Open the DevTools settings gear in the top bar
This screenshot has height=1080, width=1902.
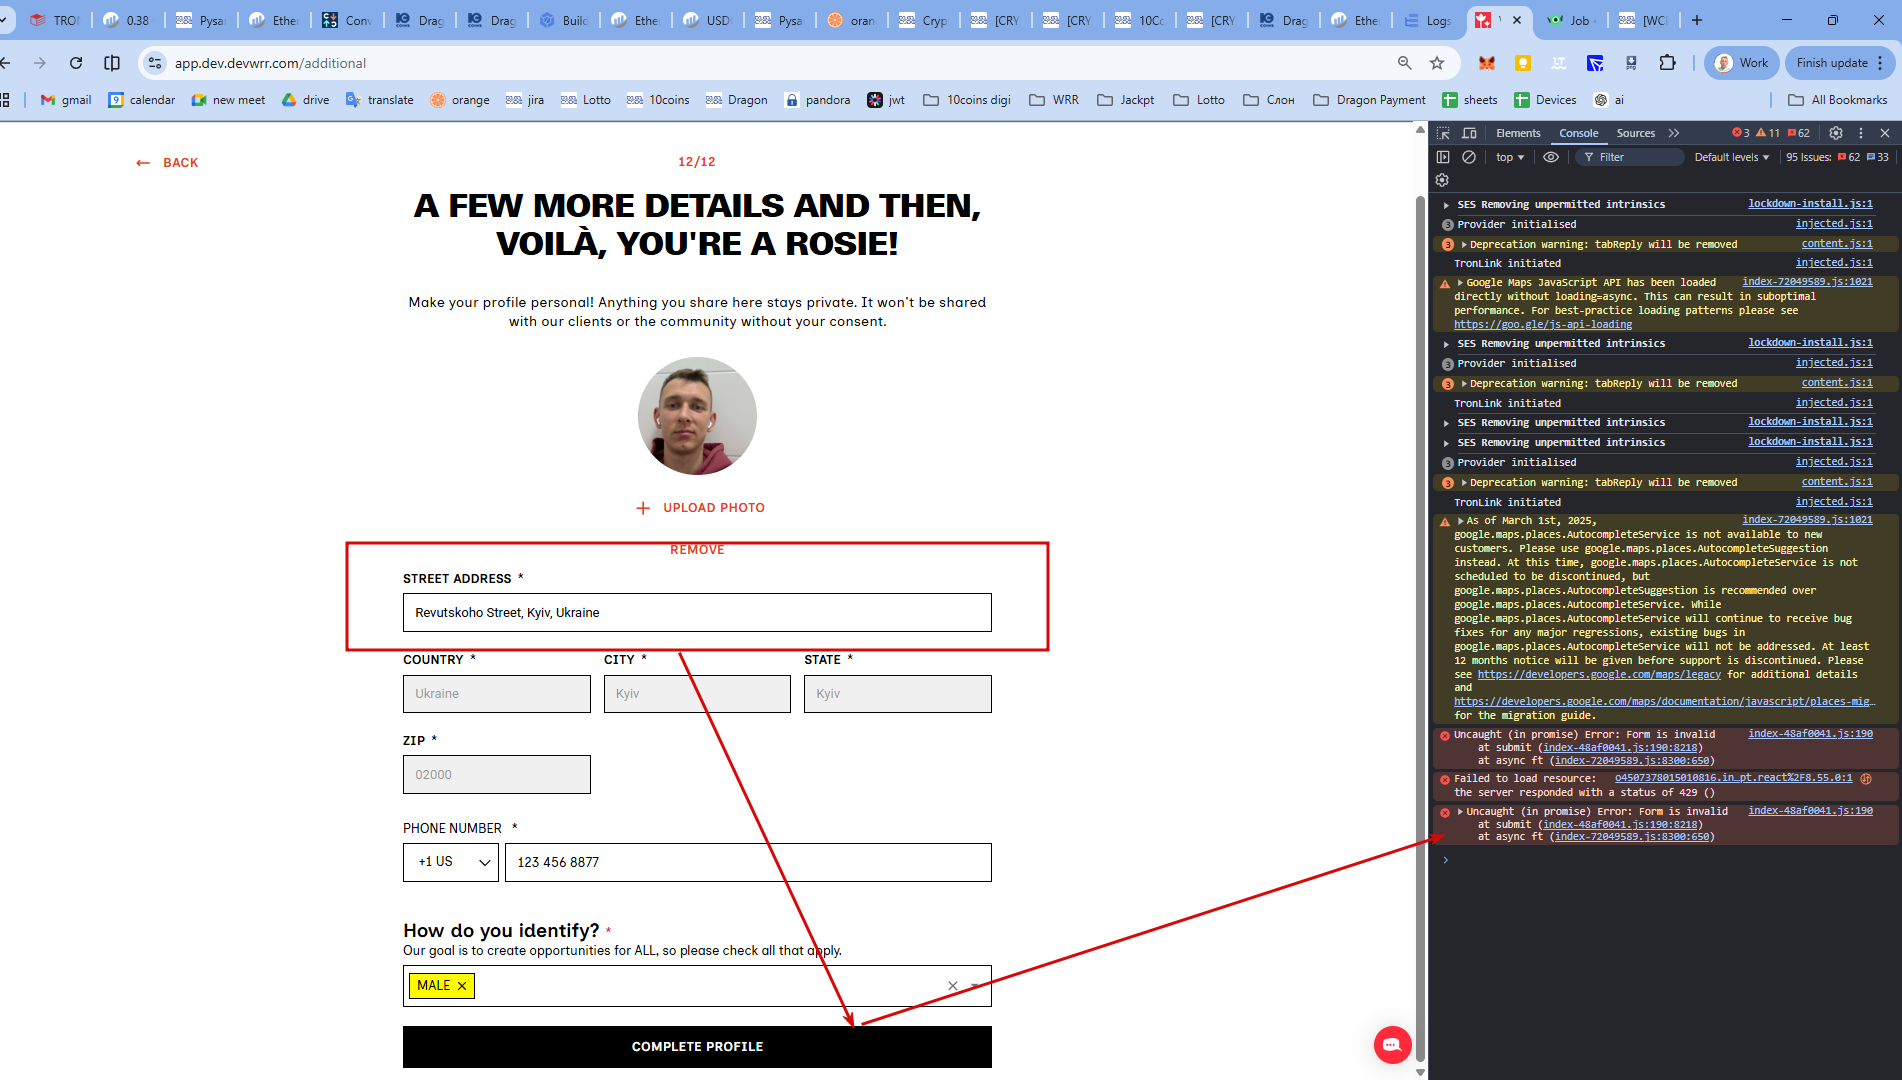pos(1836,133)
